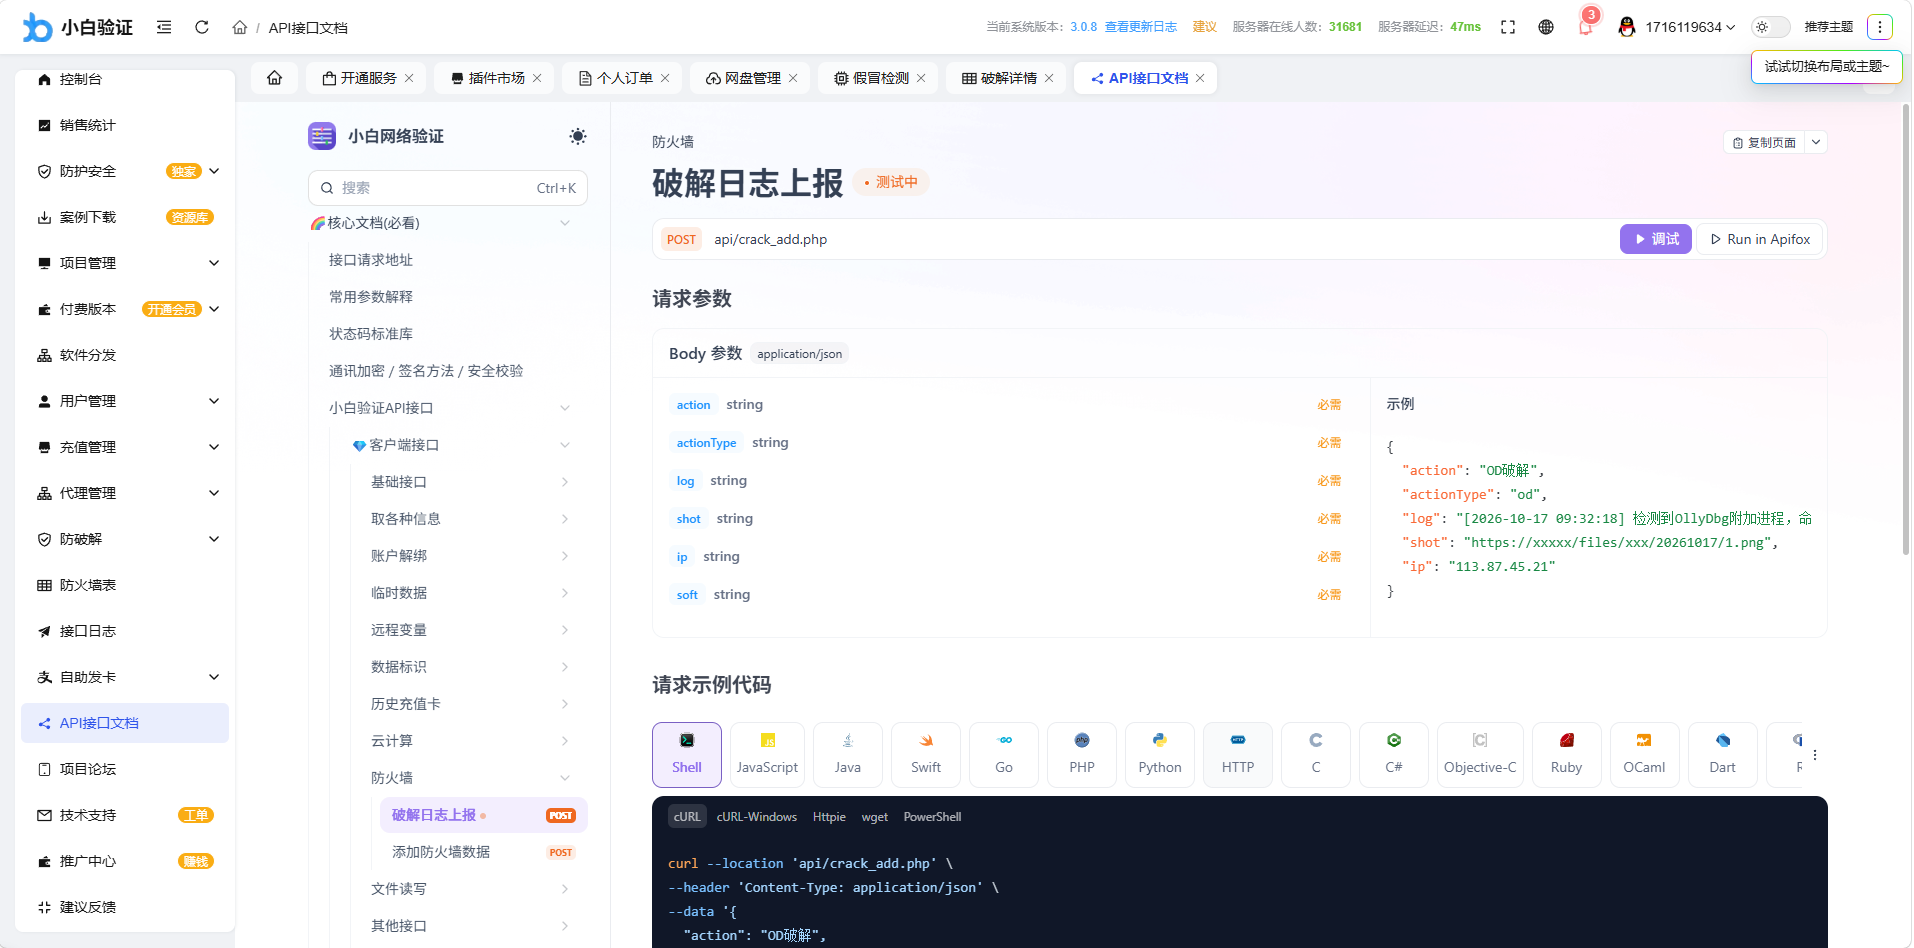Enter fullscreen mode icon

1508,27
